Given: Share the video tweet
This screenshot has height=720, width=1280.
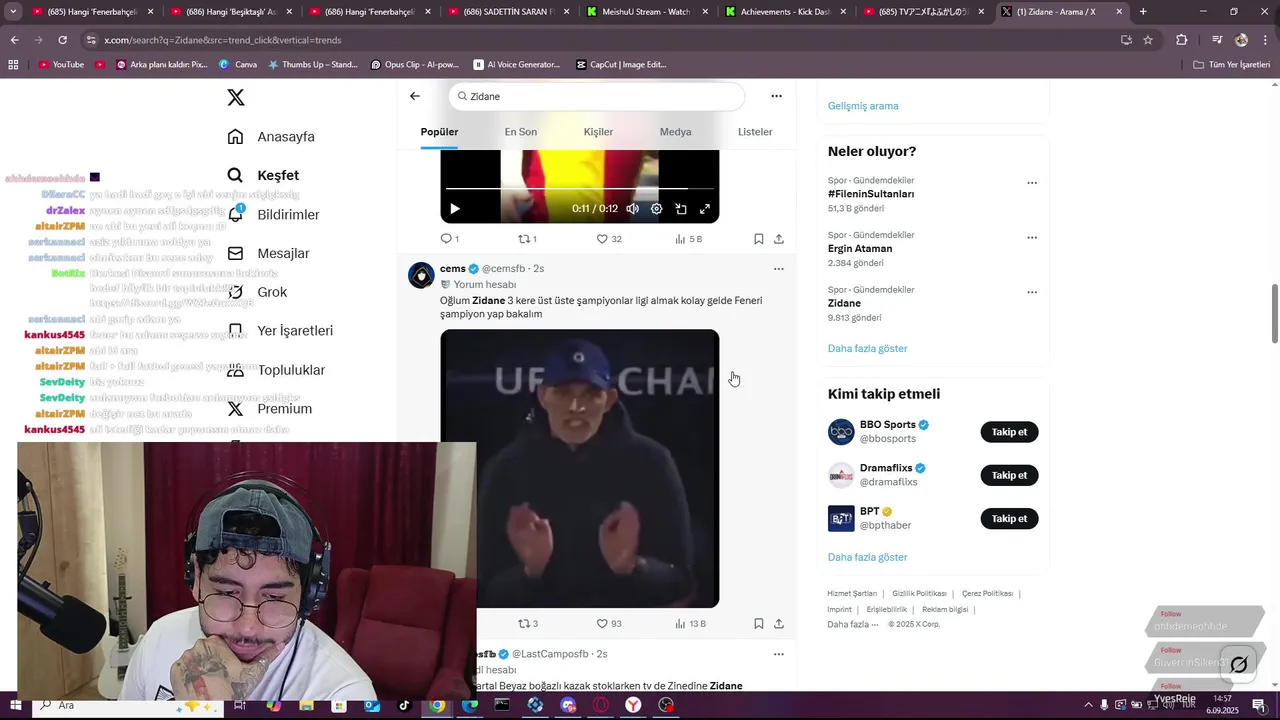Looking at the screenshot, I should pos(779,239).
